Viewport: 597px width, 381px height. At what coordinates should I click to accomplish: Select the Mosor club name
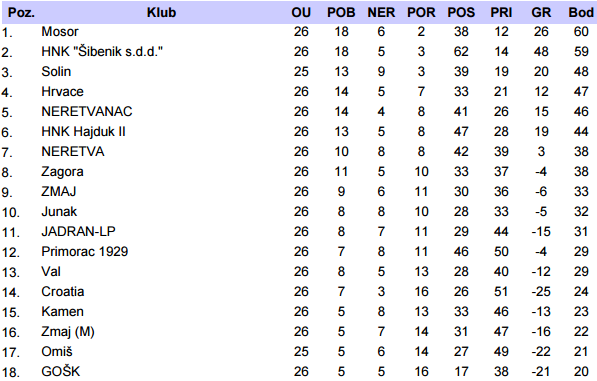point(60,32)
